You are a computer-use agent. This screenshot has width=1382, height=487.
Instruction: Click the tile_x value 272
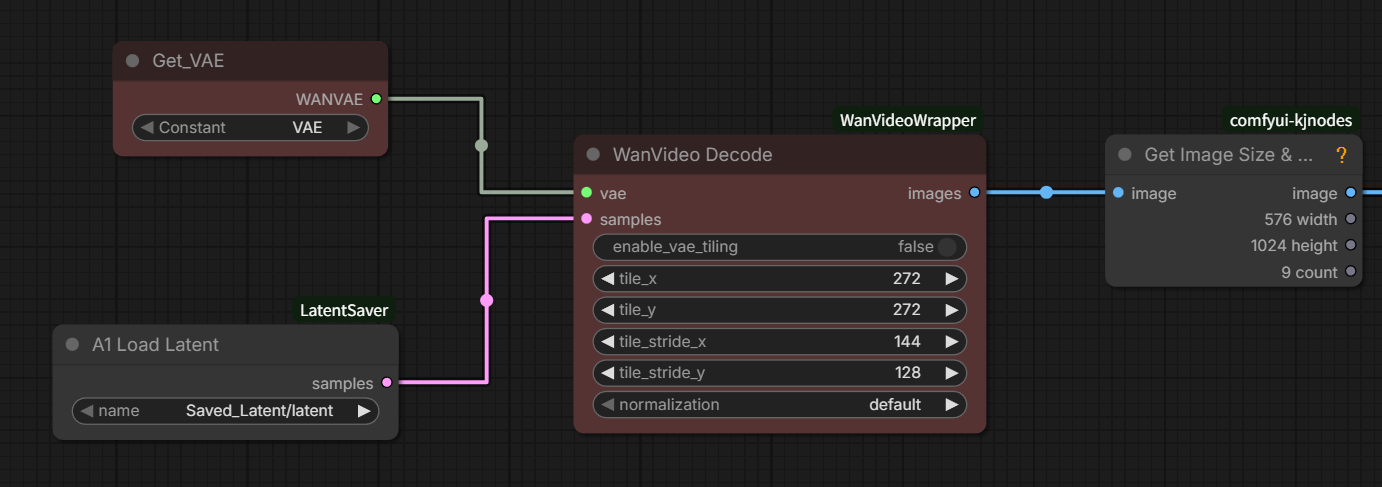coord(907,279)
